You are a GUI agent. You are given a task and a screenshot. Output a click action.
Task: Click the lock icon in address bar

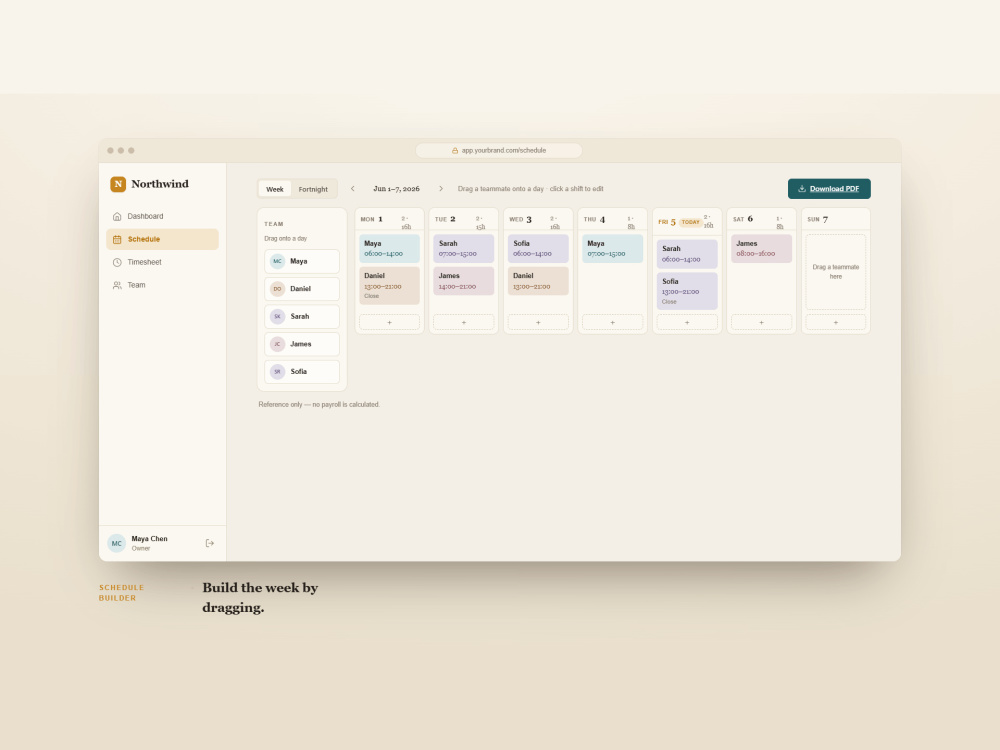455,151
